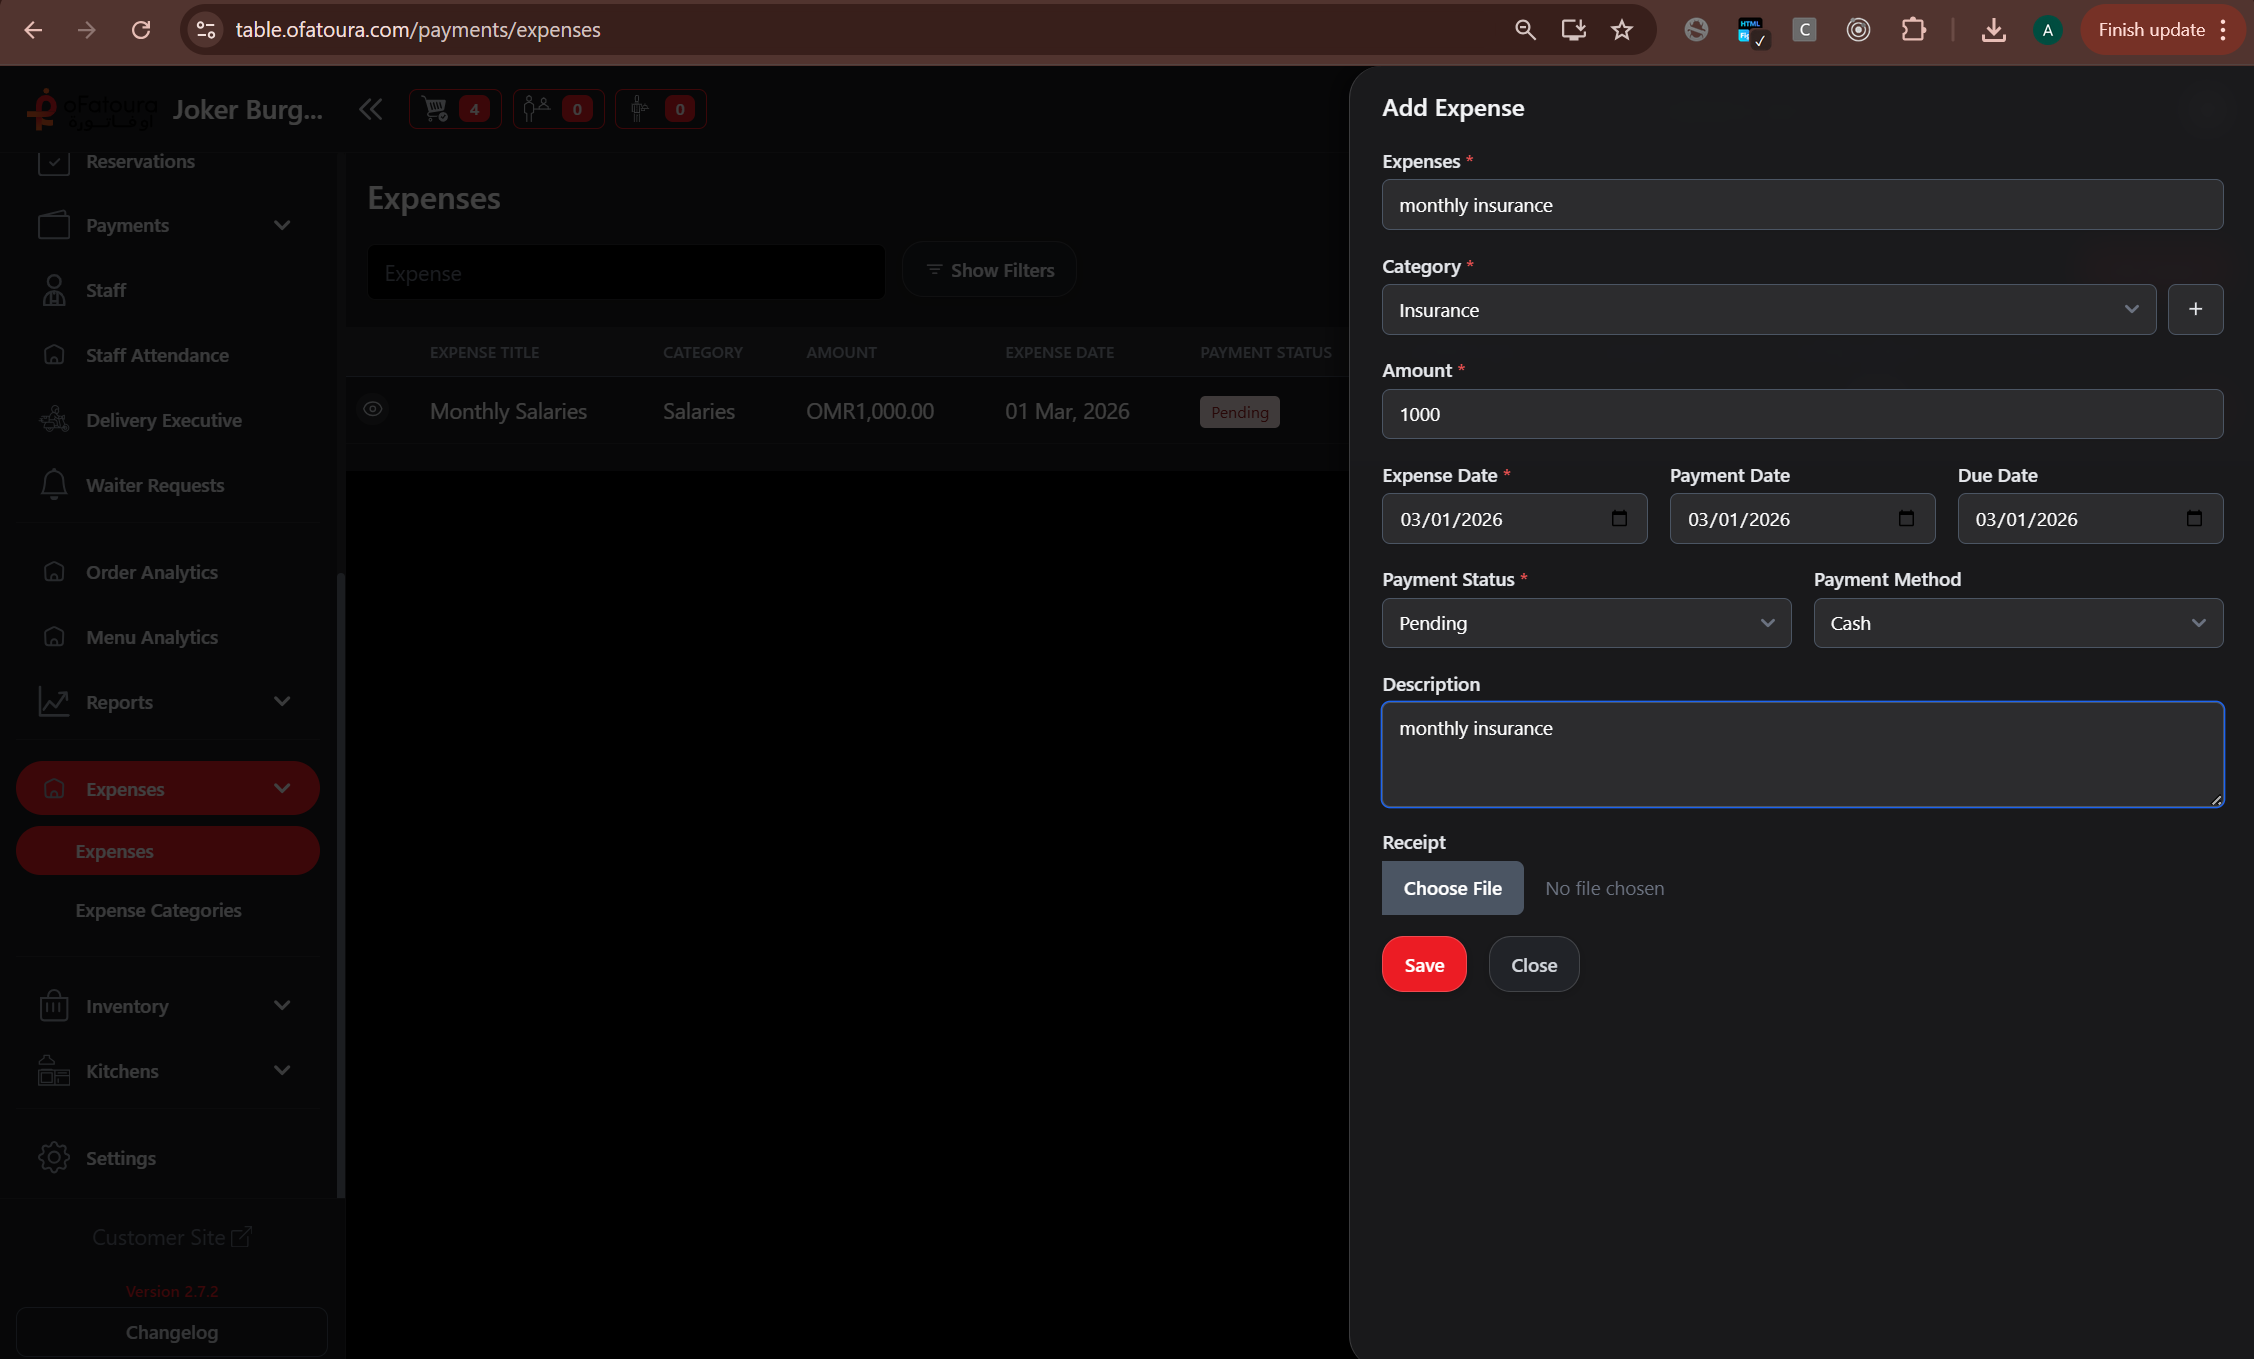Screen dimensions: 2254x1359
Task: Click the Close button in Add Expense
Action: (1533, 965)
